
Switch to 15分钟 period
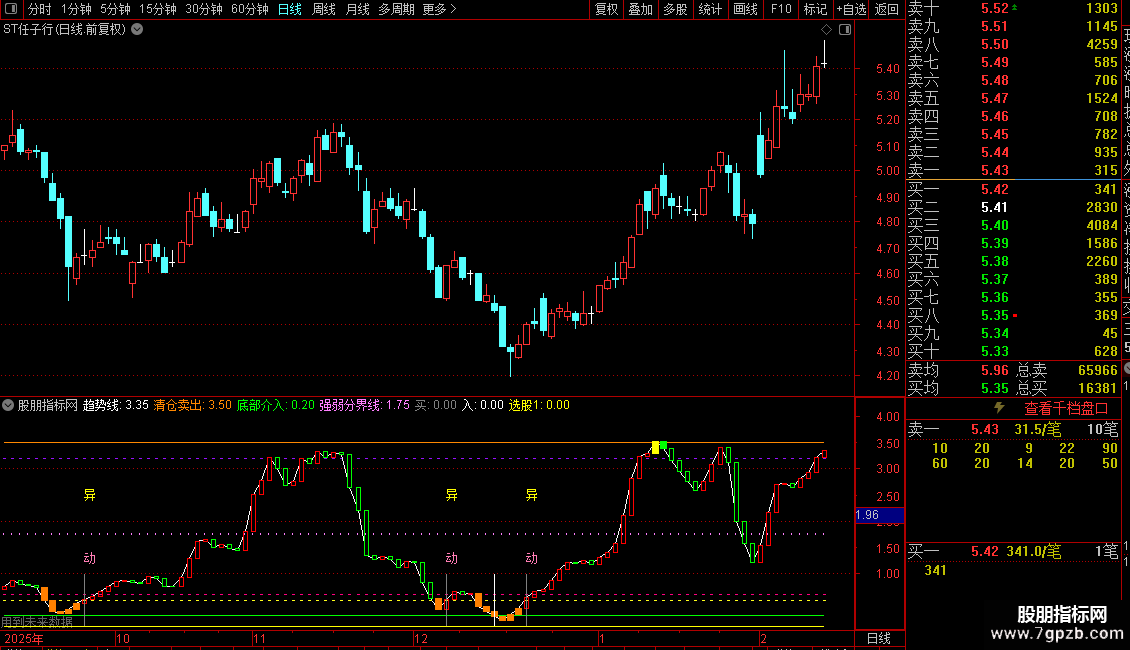click(x=158, y=9)
